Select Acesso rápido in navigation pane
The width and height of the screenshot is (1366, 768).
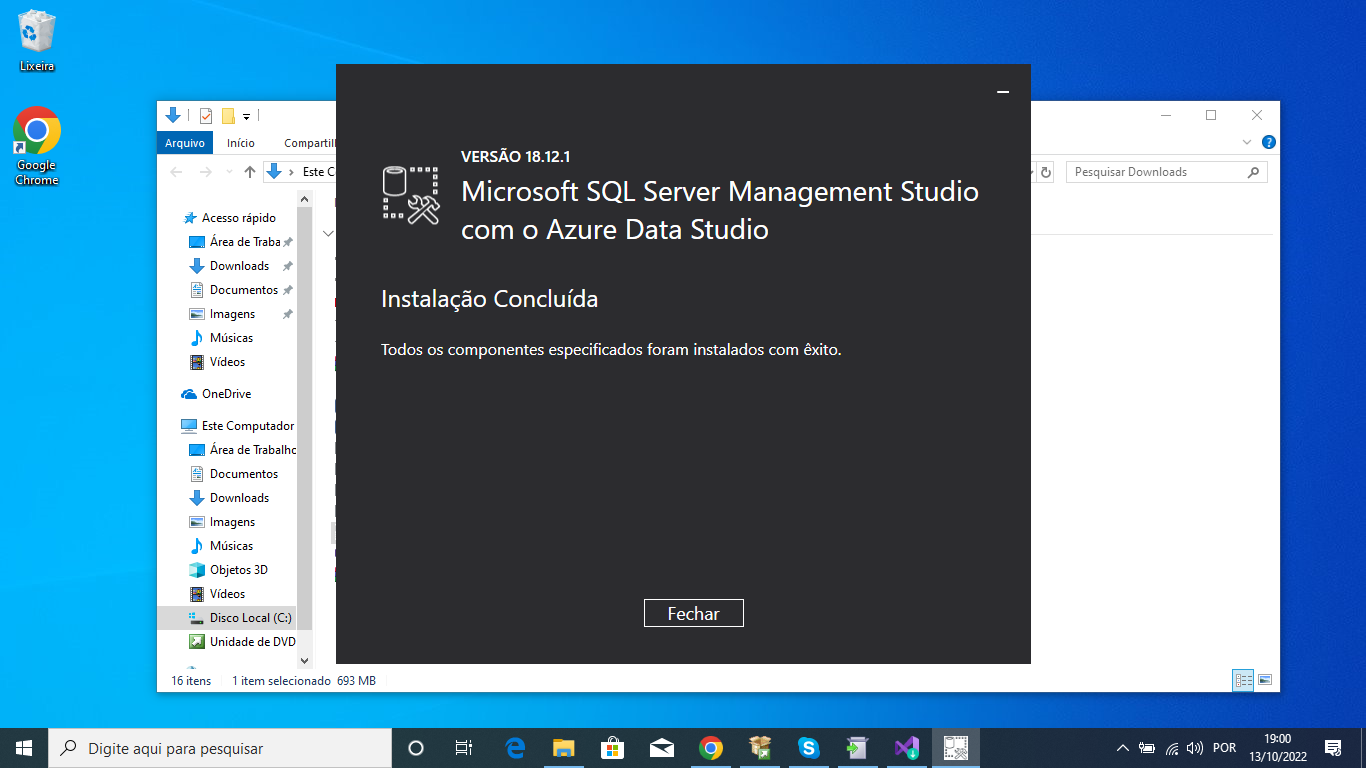pos(229,218)
